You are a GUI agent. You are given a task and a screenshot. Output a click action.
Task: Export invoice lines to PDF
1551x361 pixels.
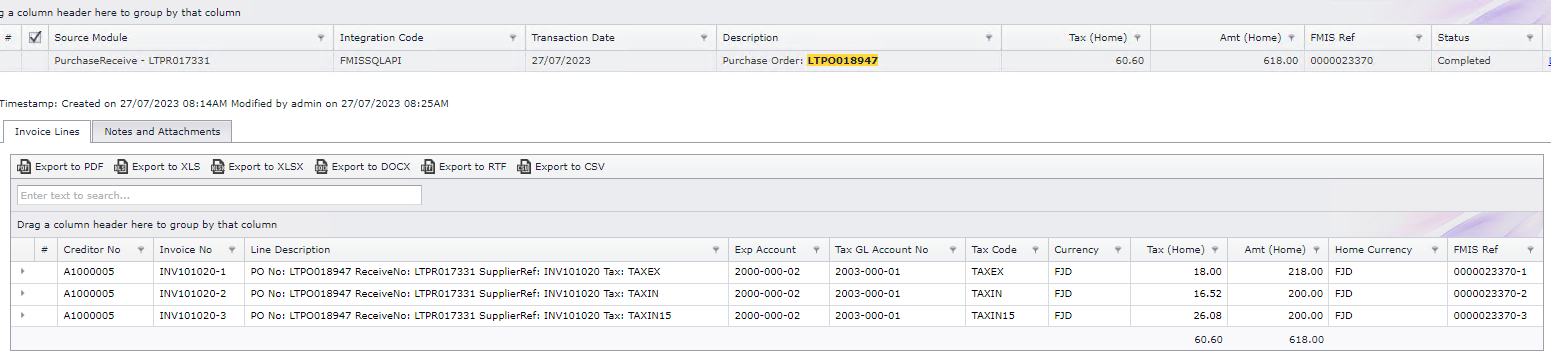point(60,166)
